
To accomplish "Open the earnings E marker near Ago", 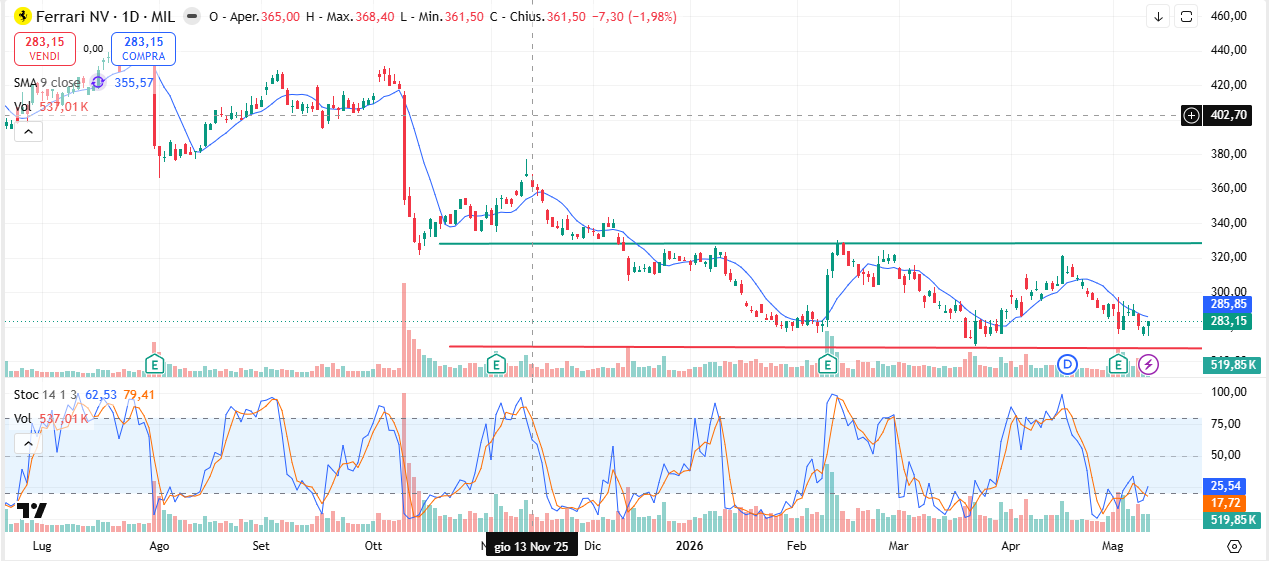I will pyautogui.click(x=154, y=362).
